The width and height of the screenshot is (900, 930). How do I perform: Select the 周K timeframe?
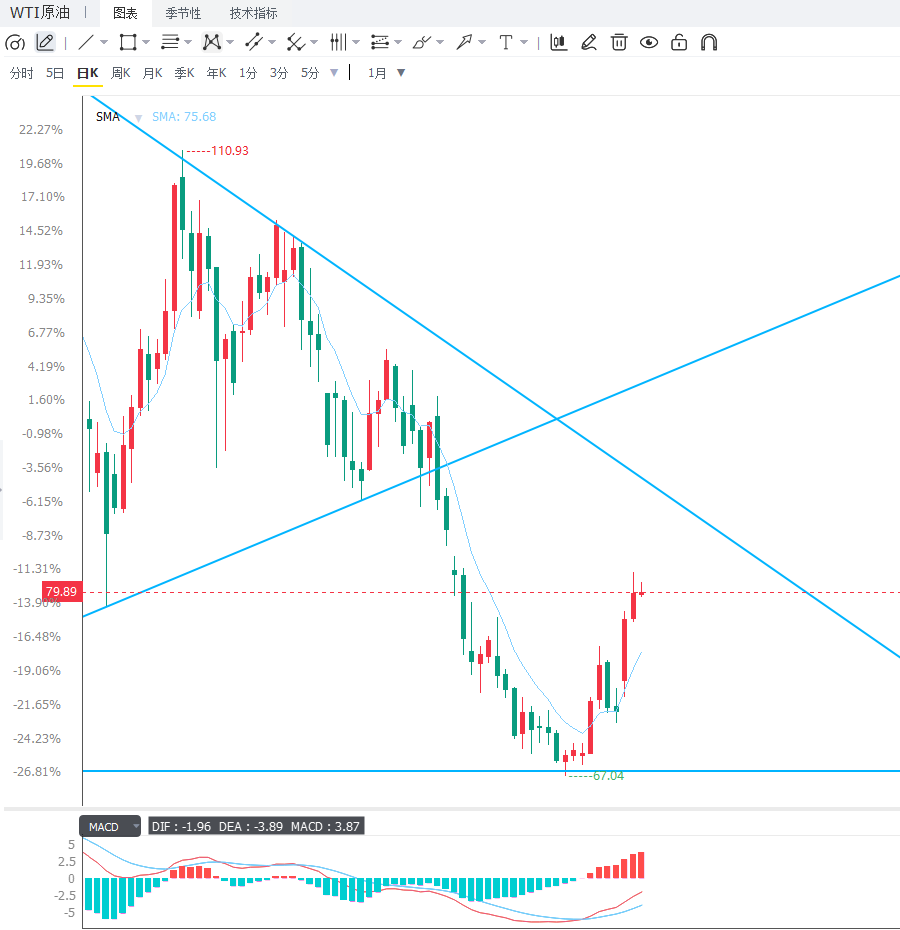120,73
